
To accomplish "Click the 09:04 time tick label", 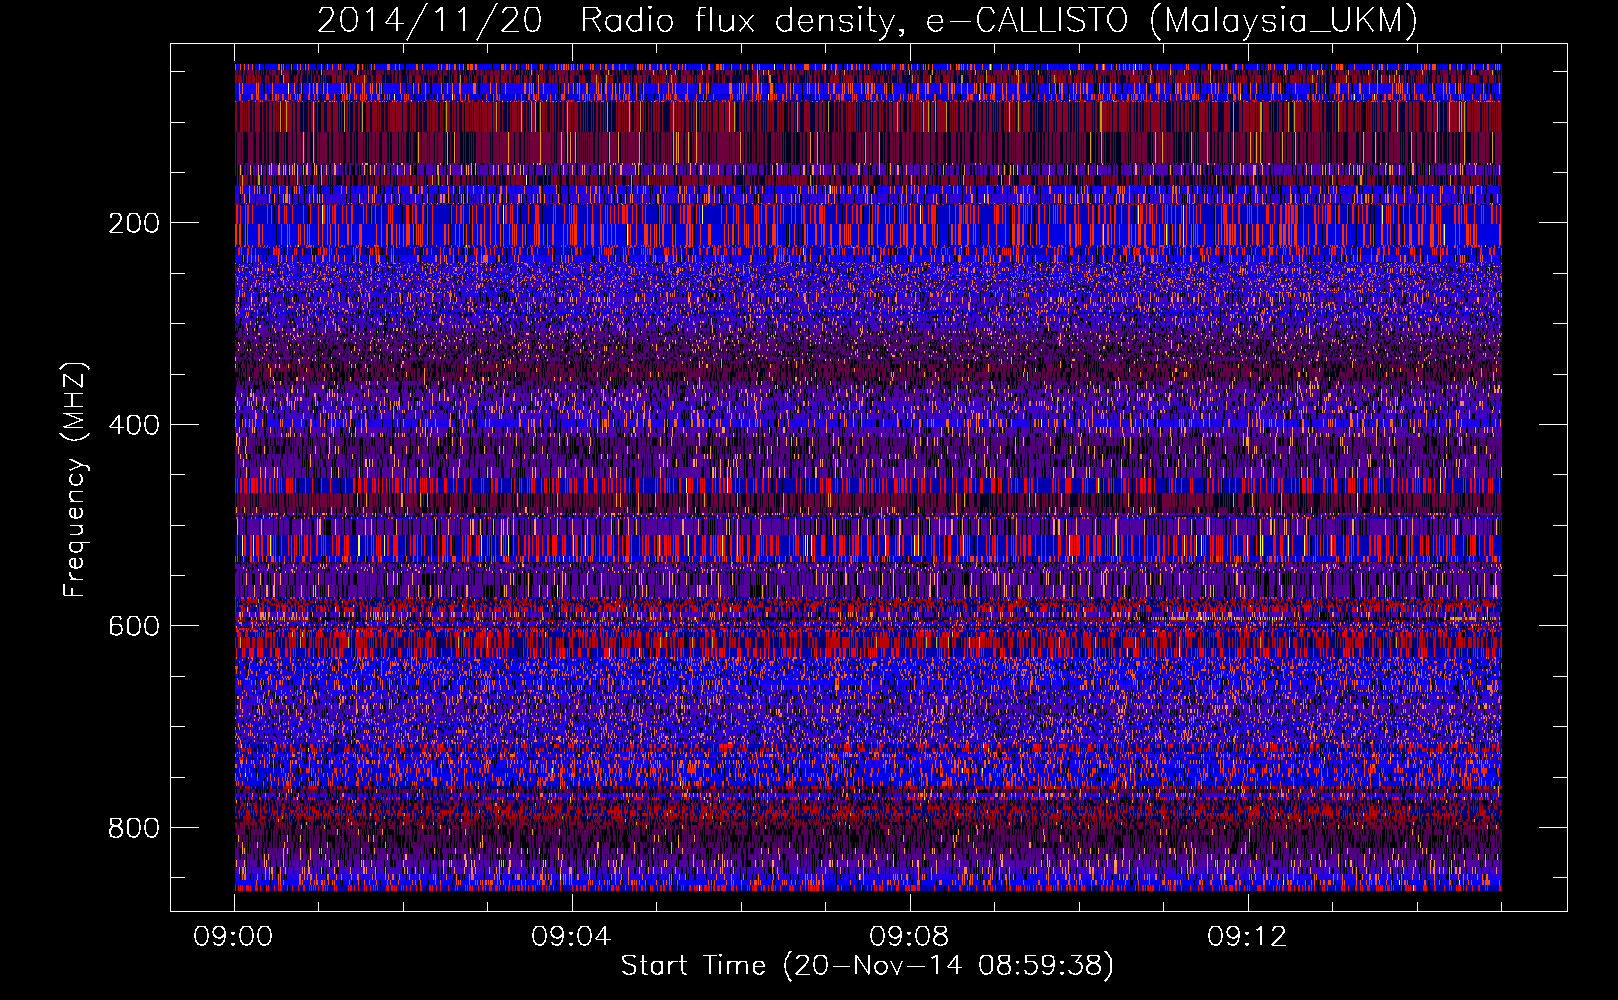I will click(572, 937).
